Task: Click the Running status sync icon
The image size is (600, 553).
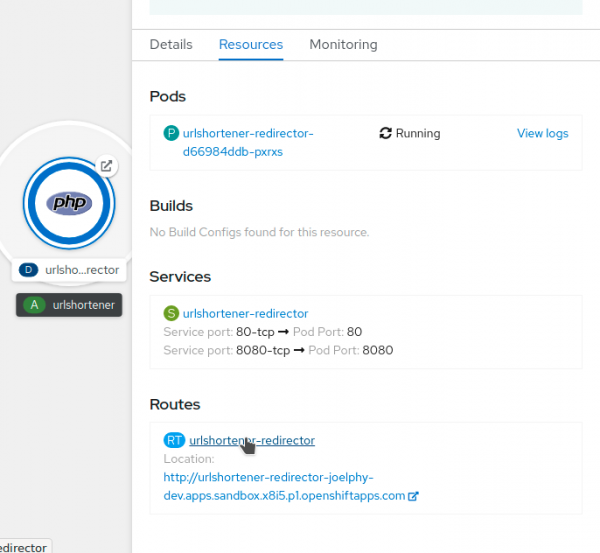Action: [x=386, y=133]
